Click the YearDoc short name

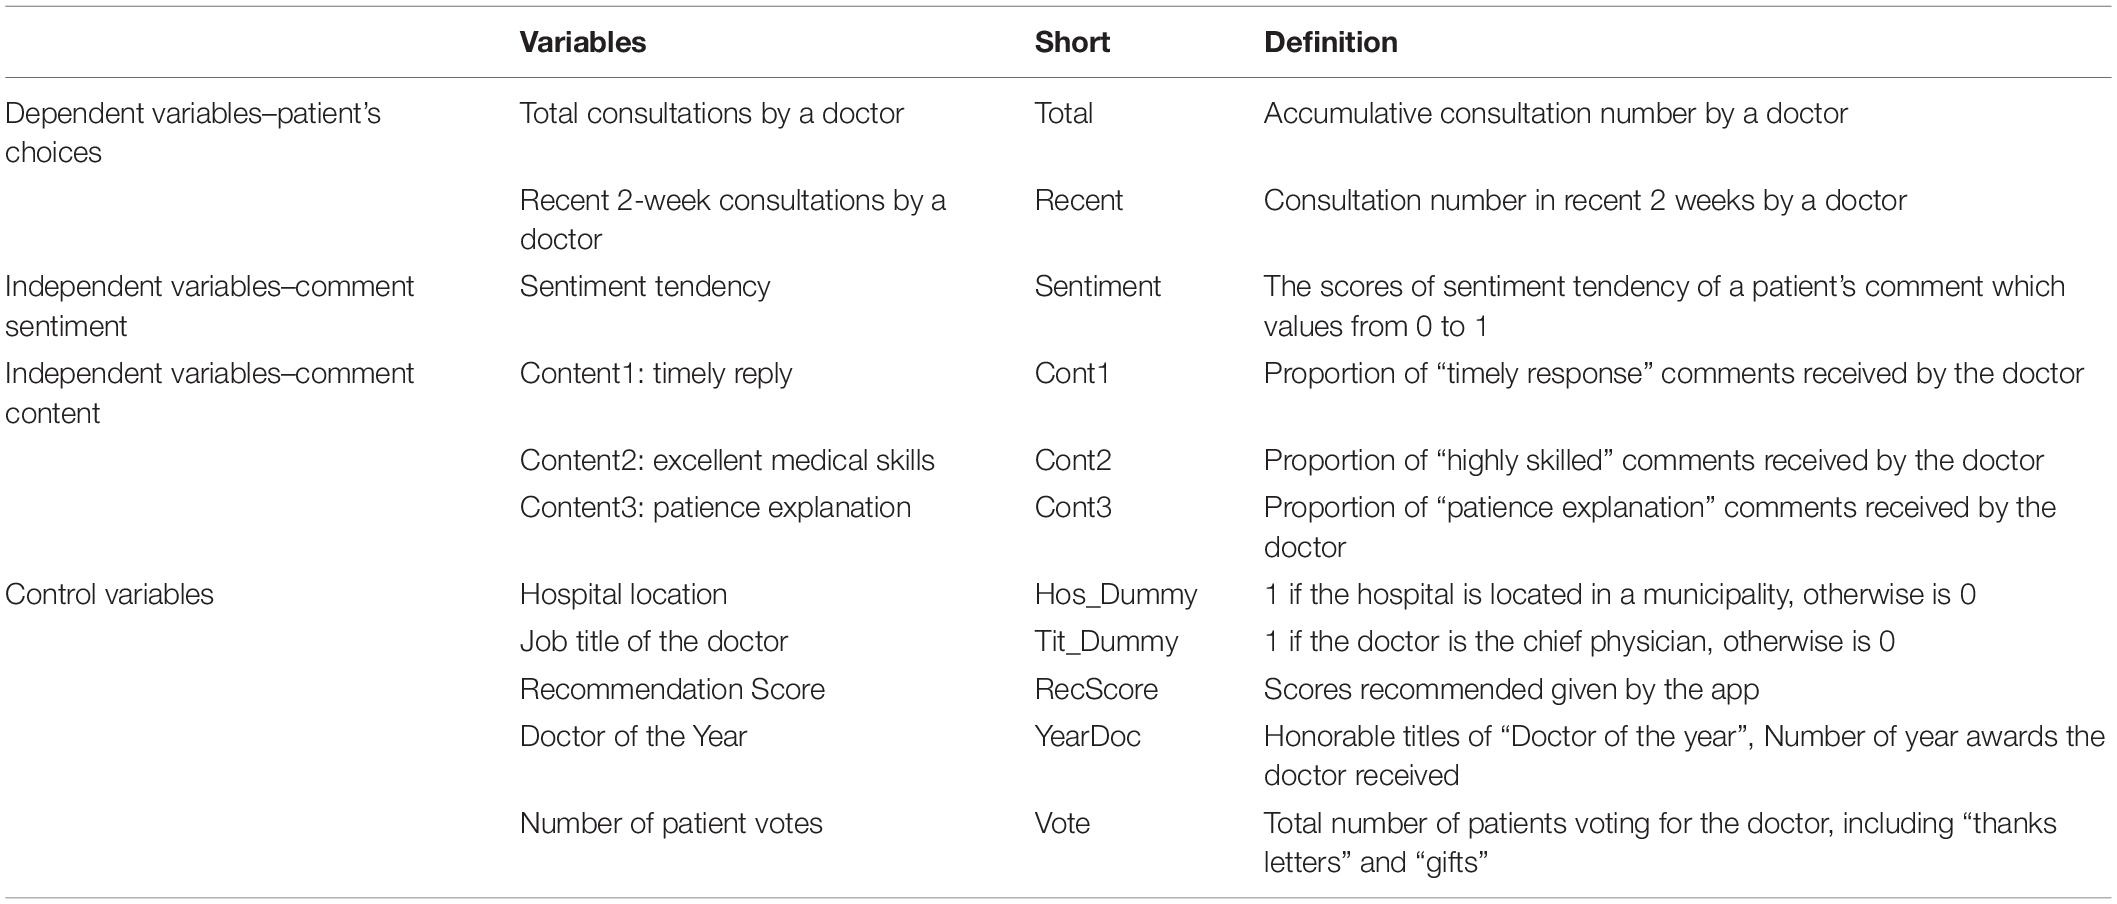(x=1087, y=736)
